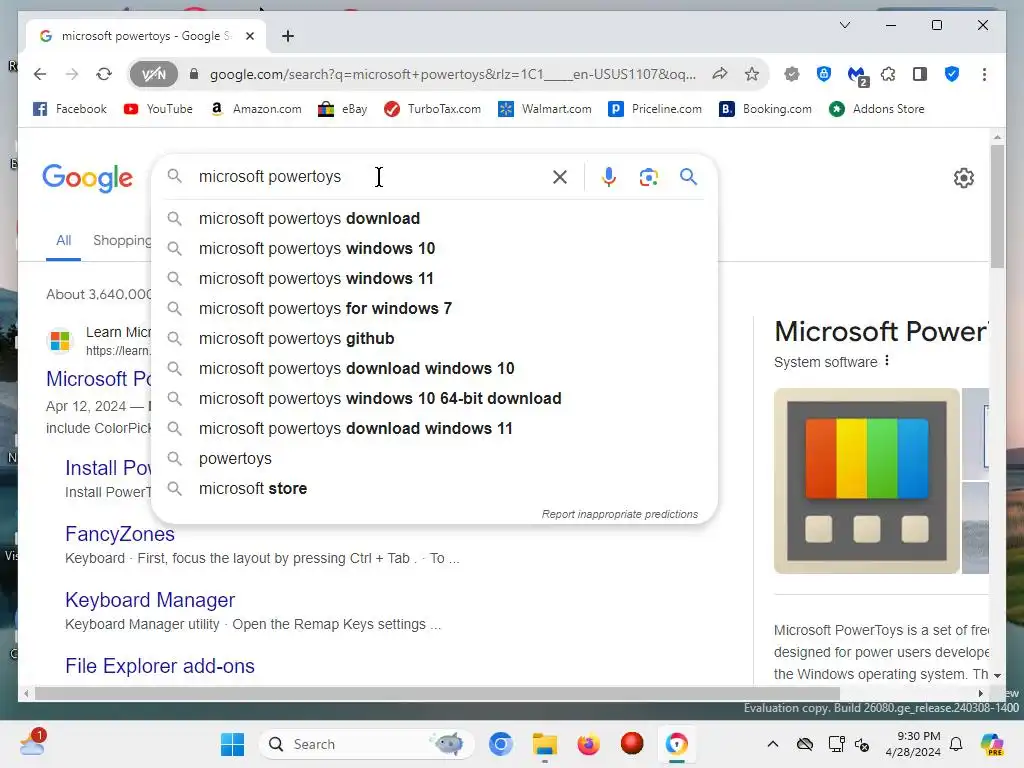Select suggestion 'microsoft powertoys windows 10'
The height and width of the screenshot is (768, 1024).
[434, 249]
